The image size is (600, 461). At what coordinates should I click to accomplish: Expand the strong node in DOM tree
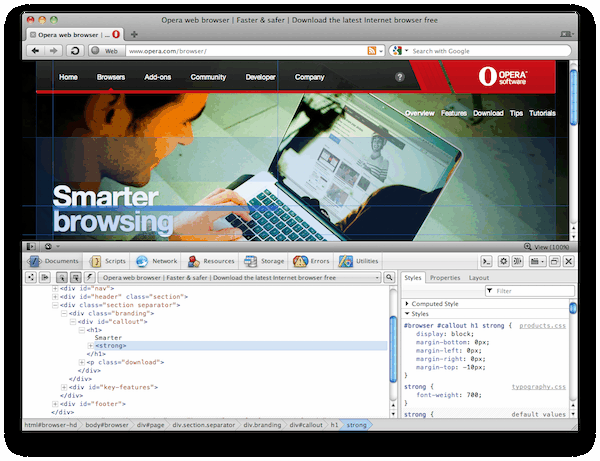[x=90, y=345]
